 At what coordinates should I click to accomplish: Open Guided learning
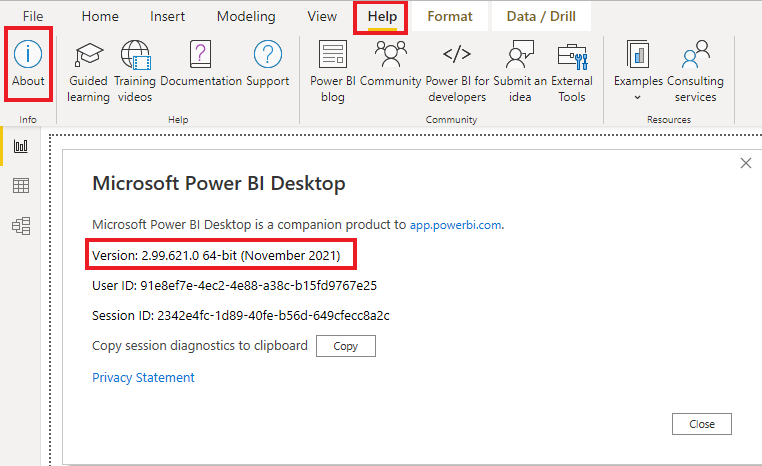[88, 72]
